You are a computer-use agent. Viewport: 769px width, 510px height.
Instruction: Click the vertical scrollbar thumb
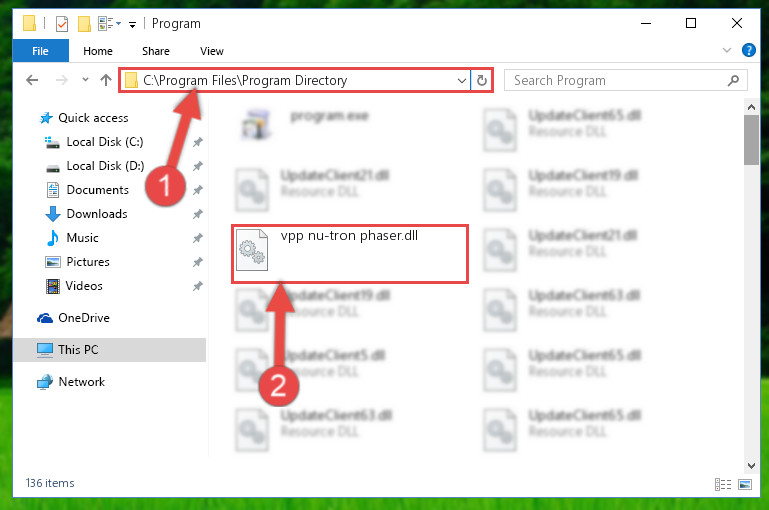751,140
